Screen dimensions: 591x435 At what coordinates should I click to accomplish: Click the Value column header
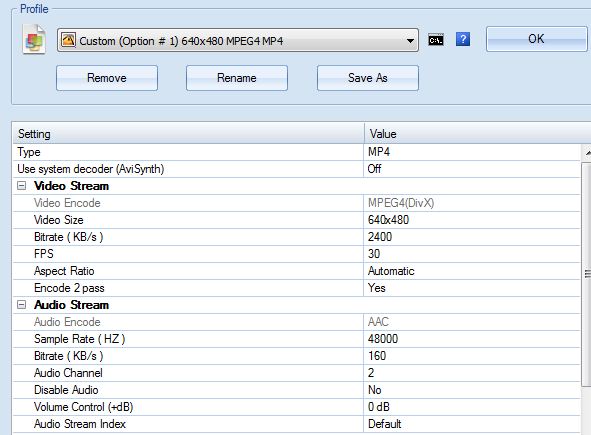(478, 134)
